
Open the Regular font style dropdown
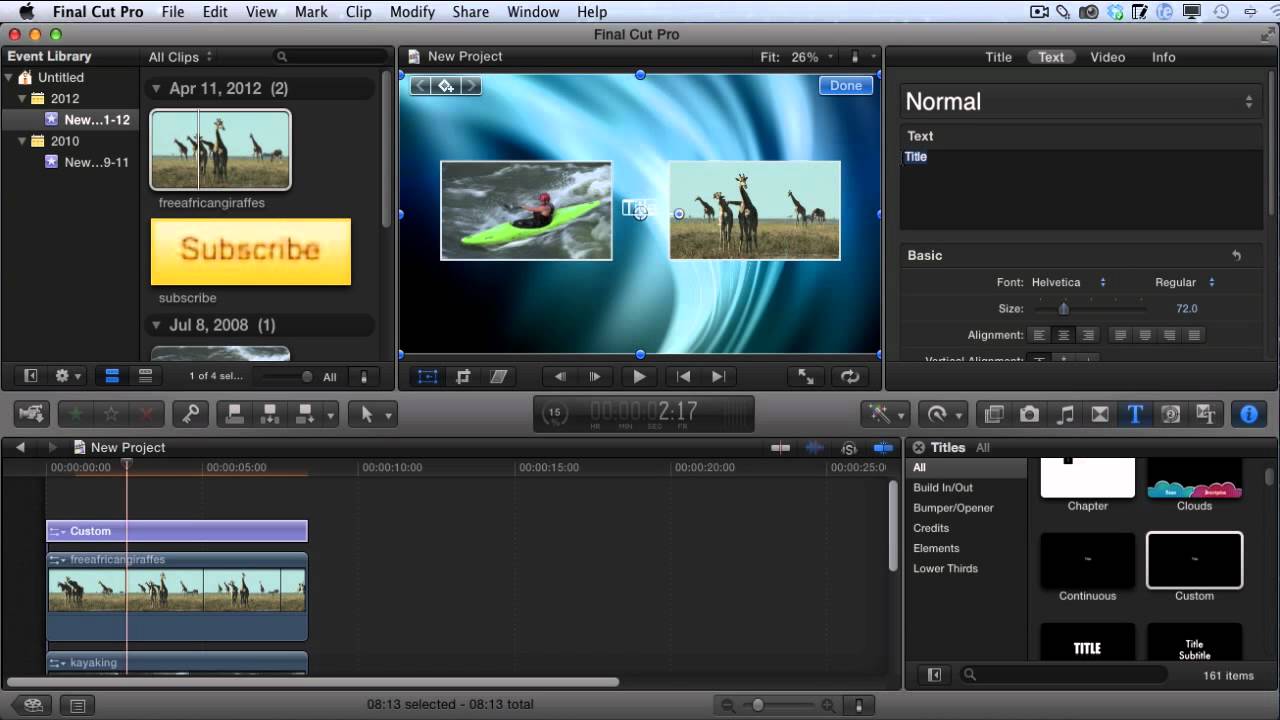coord(1185,282)
